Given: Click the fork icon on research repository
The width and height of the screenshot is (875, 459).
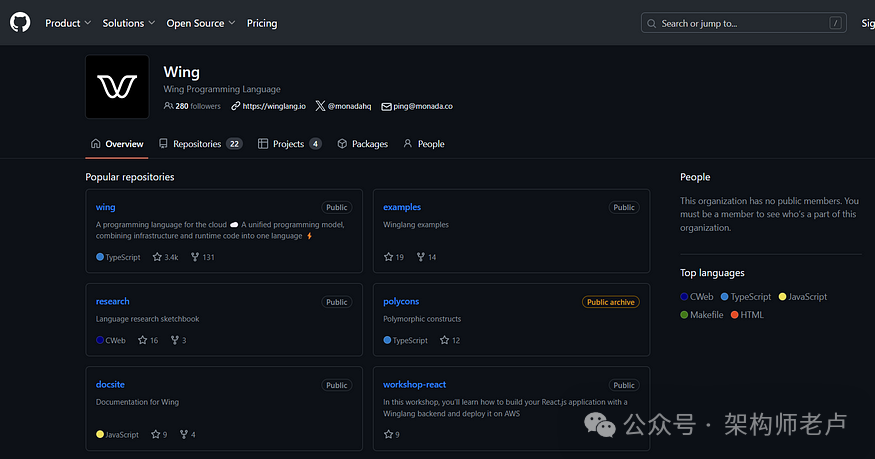Looking at the screenshot, I should point(174,340).
